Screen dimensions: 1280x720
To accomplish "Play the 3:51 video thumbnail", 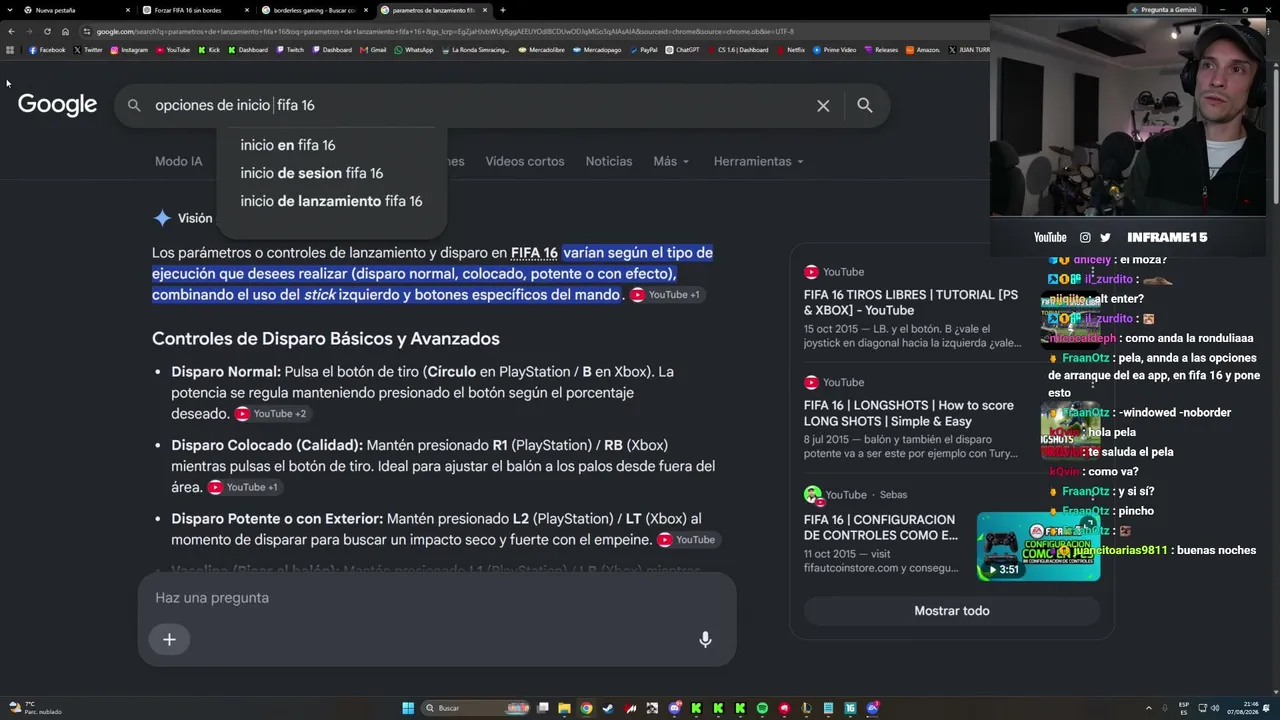I will 1038,547.
